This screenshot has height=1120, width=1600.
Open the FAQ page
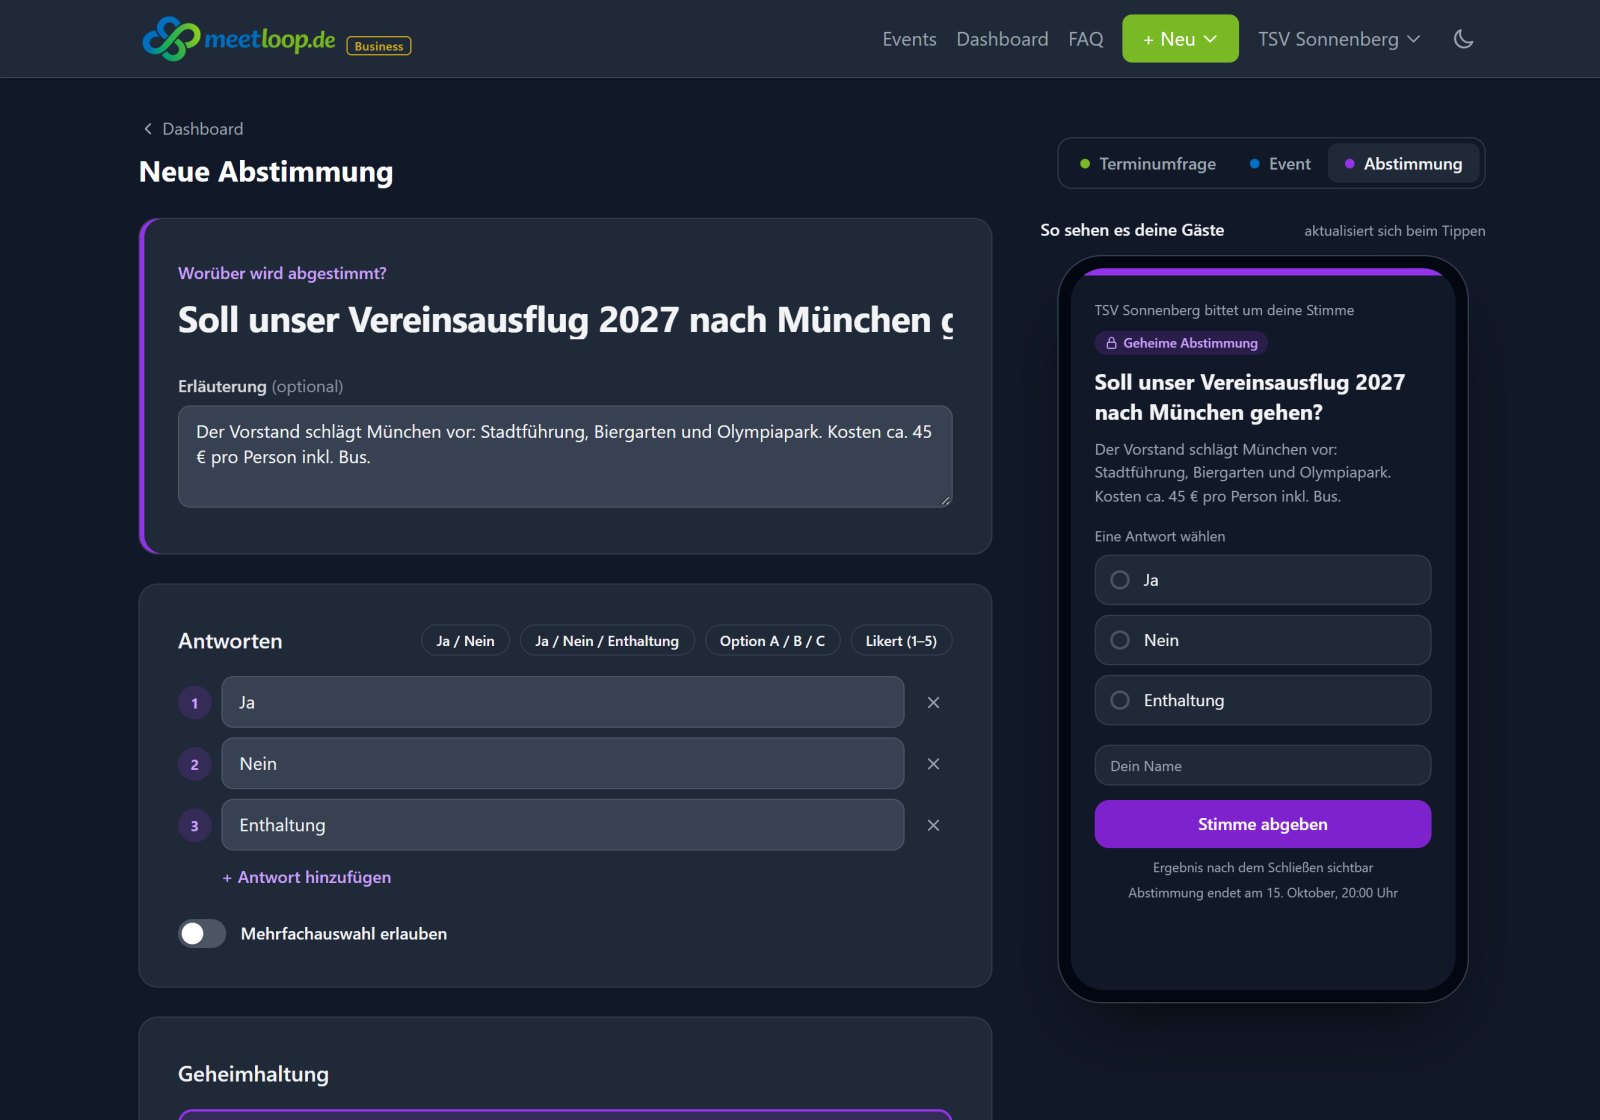(1085, 39)
